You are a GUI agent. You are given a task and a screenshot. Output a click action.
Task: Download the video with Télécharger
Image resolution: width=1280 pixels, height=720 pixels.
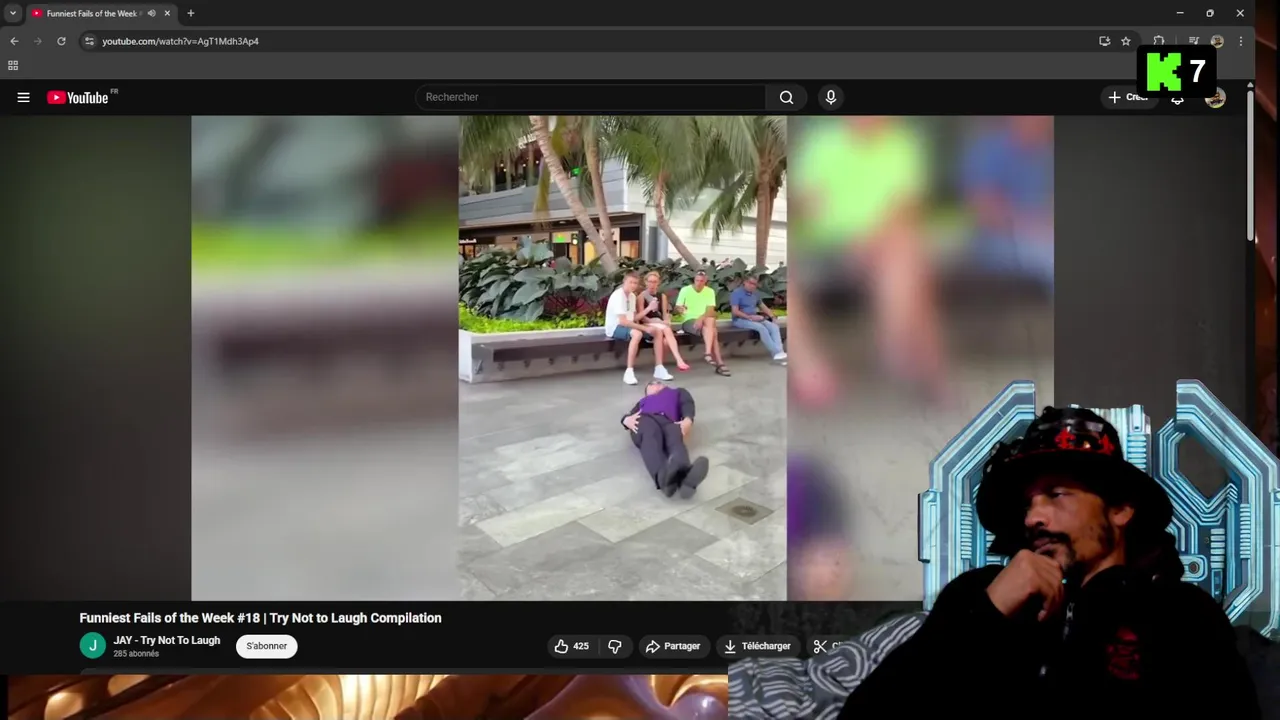tap(757, 646)
